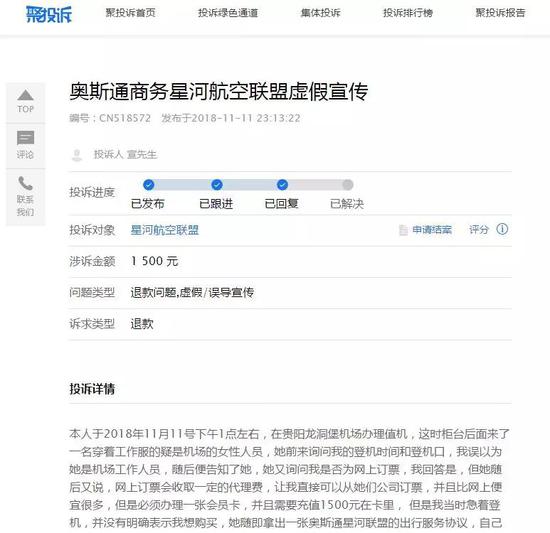
Task: Open the 聚投诉首页 nav item
Action: [130, 13]
